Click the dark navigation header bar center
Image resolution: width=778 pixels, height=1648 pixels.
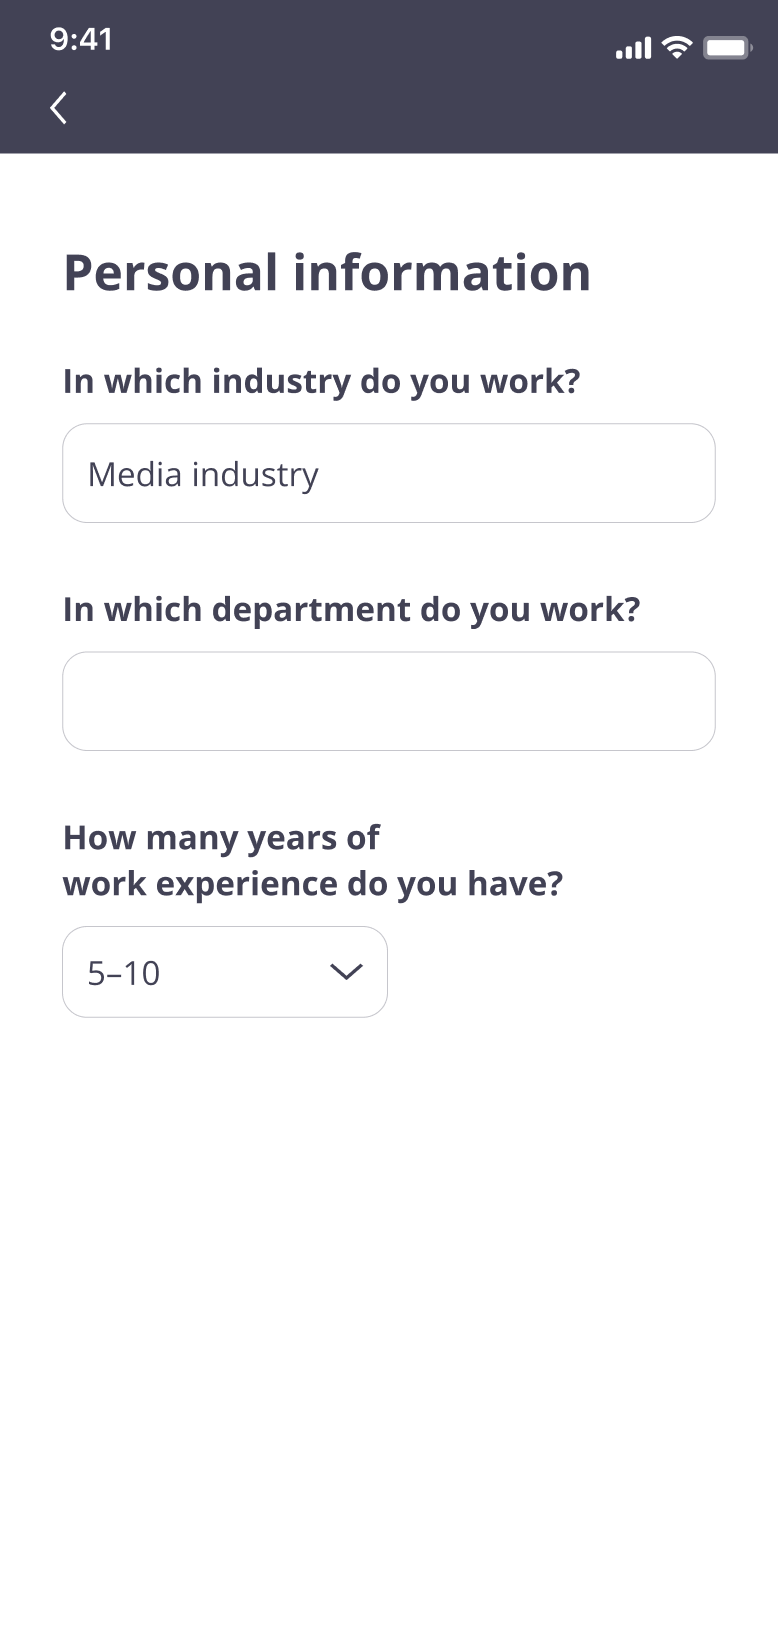388,108
